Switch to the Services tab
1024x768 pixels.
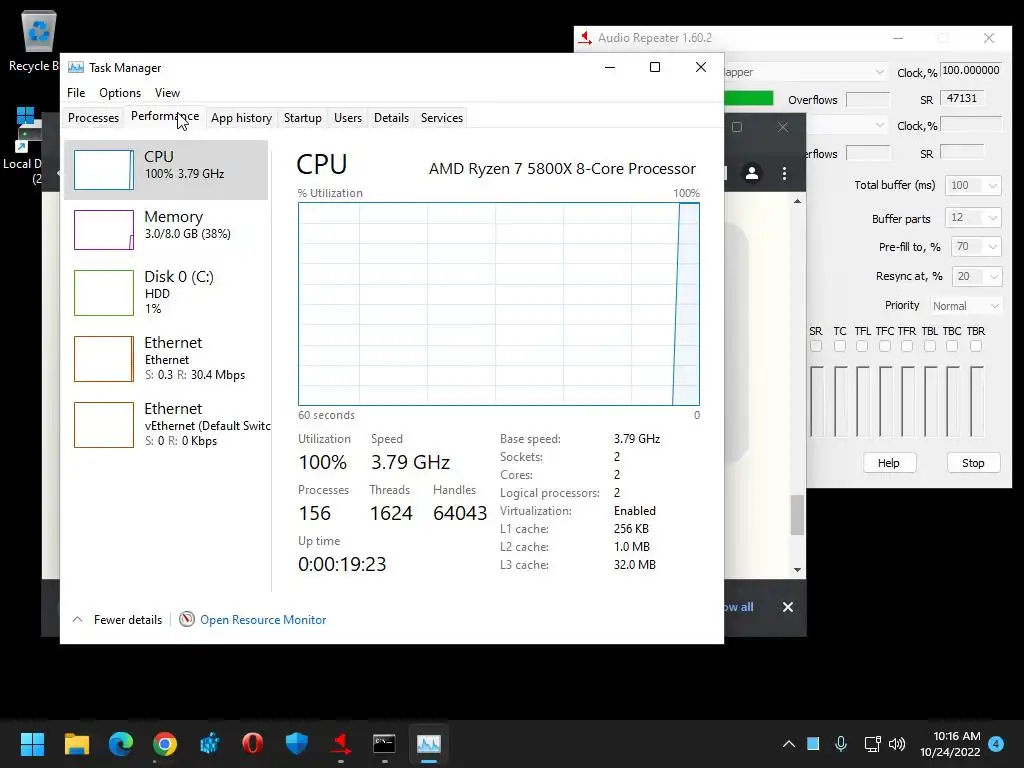[441, 118]
